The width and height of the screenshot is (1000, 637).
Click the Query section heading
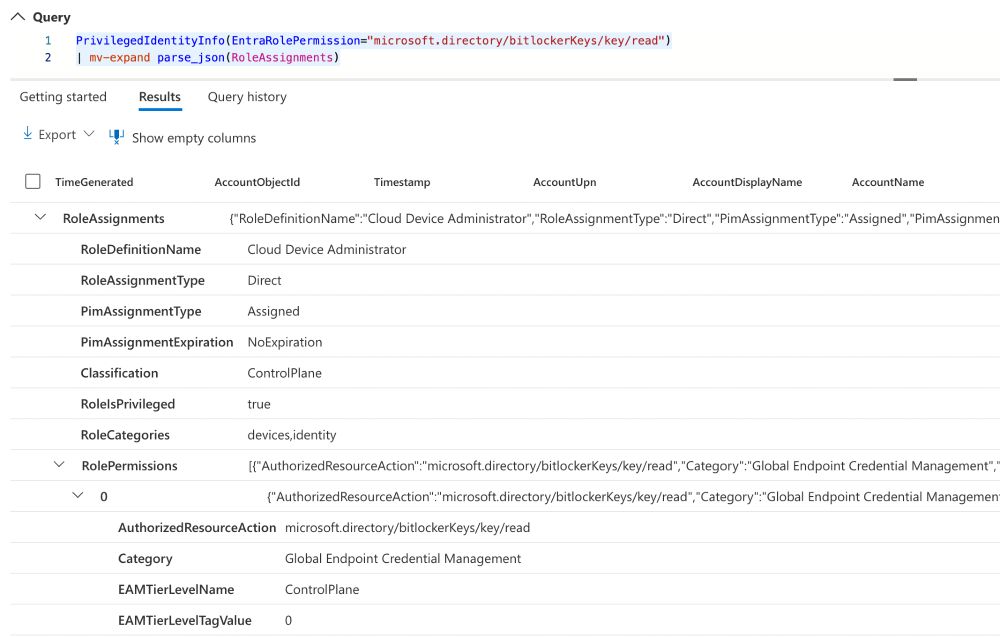[52, 17]
